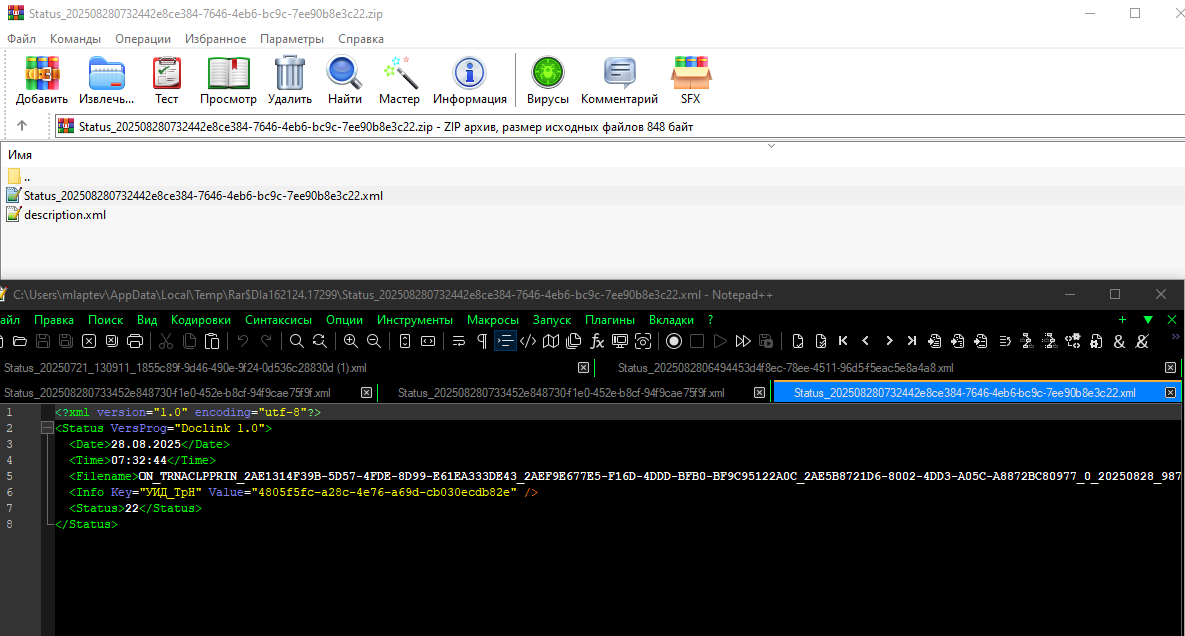This screenshot has height=636, width=1185.
Task: Click the next search result arrow icon
Action: (889, 341)
